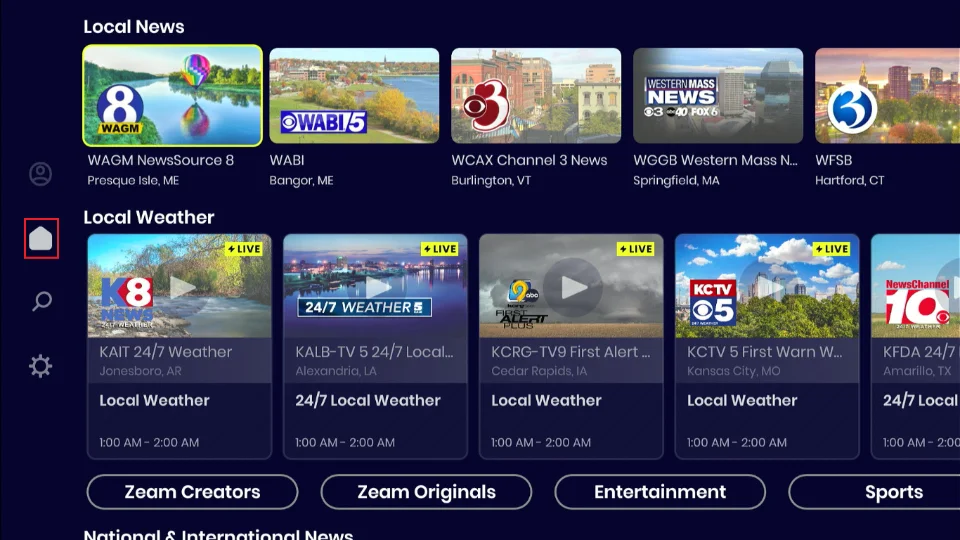
Task: Select 'Kansas City, MO' location text
Action: [x=733, y=371]
